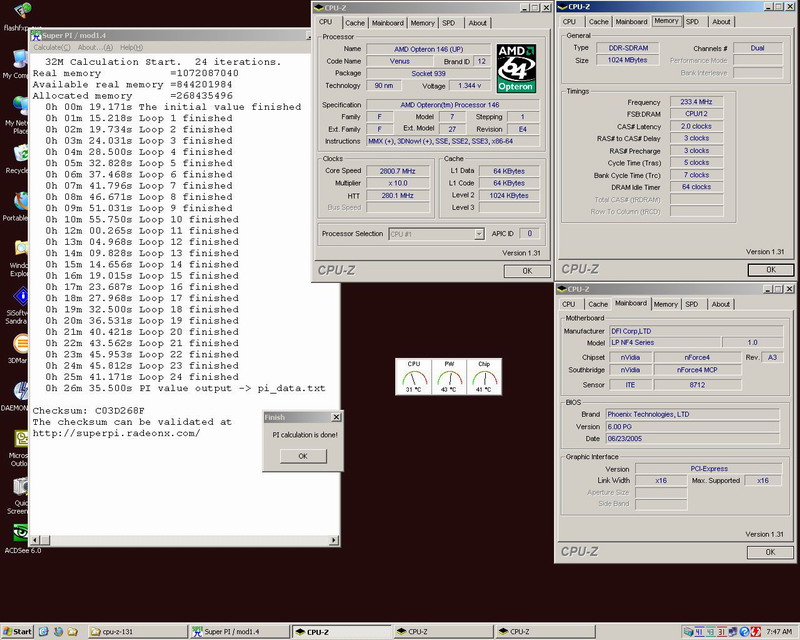Click OK in the DFI motherboard window
800x640 pixels.
click(770, 552)
